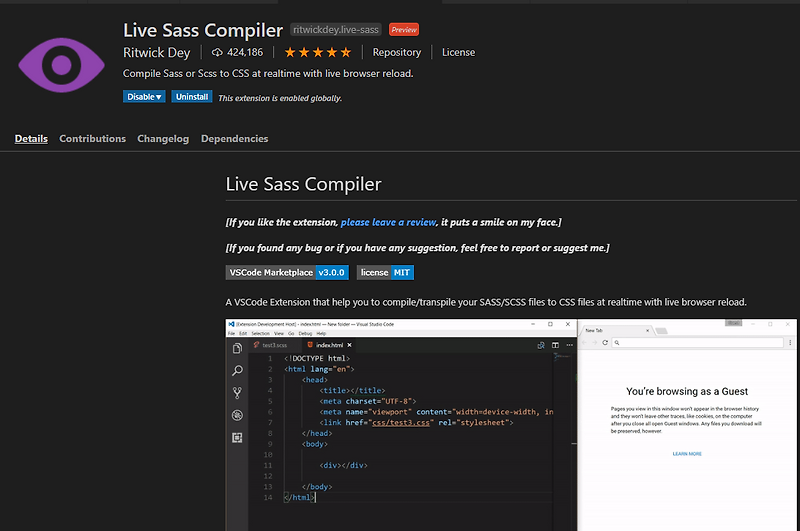Expand the Disable dropdown button
This screenshot has width=800, height=531.
click(x=144, y=96)
